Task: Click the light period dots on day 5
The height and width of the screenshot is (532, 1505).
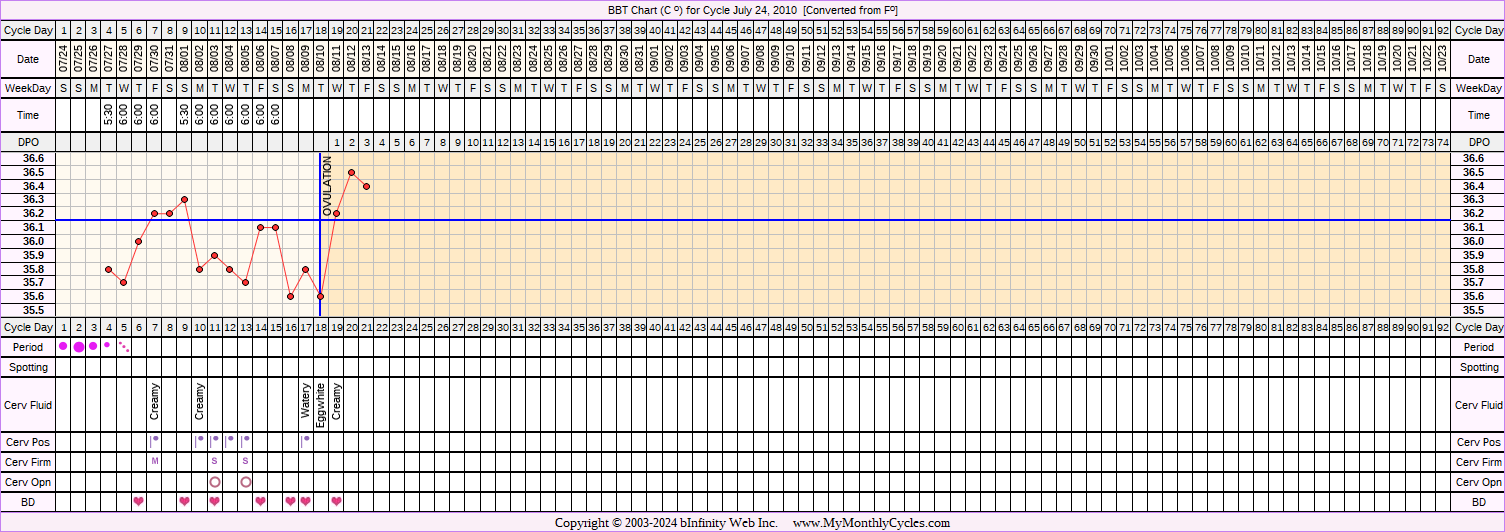Action: (x=124, y=347)
